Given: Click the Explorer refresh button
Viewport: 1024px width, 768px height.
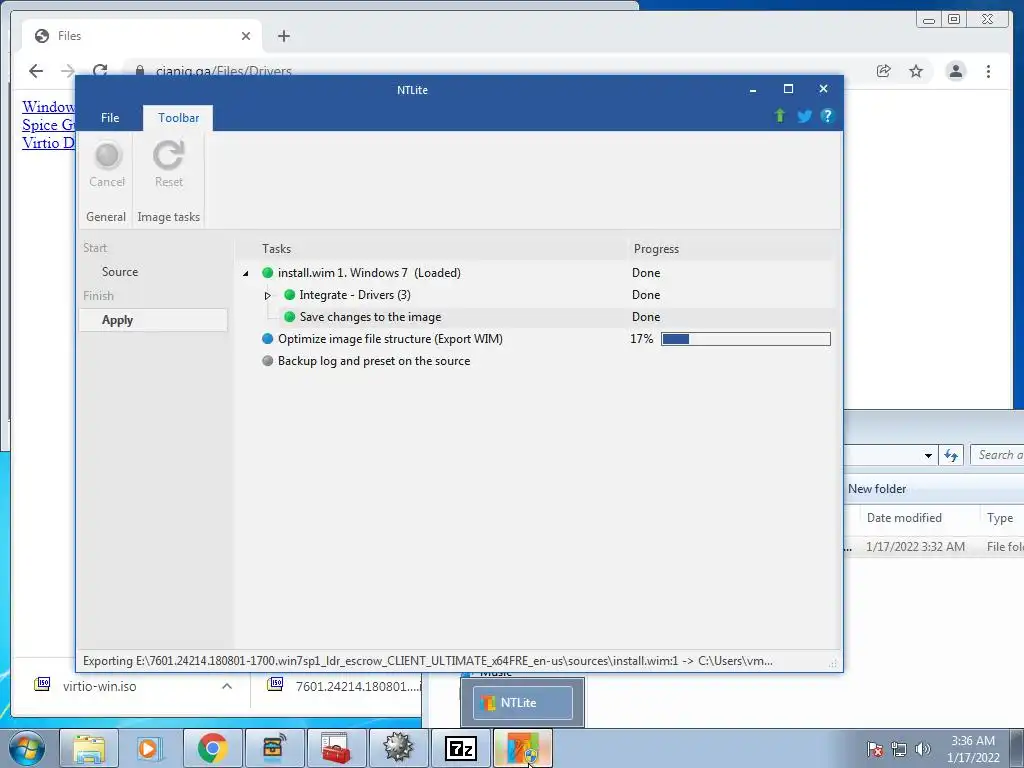Looking at the screenshot, I should click(951, 455).
